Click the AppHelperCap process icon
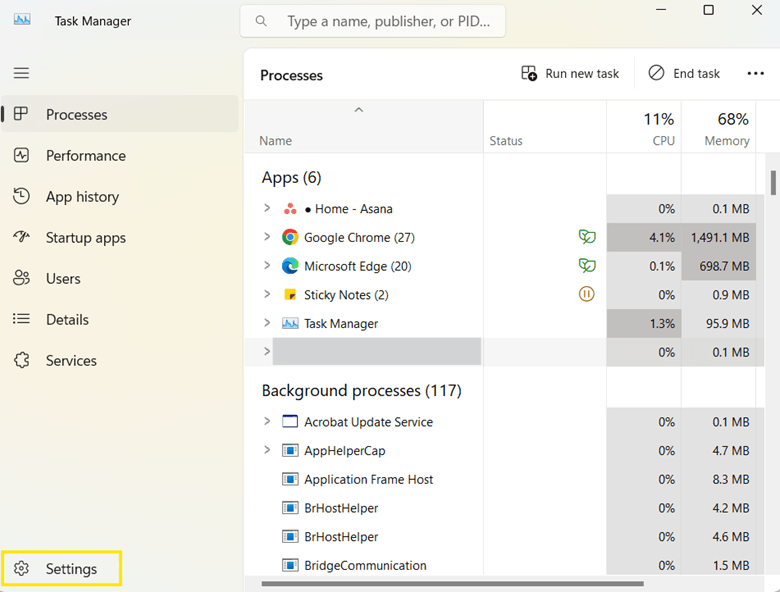This screenshot has height=592, width=780. 290,450
